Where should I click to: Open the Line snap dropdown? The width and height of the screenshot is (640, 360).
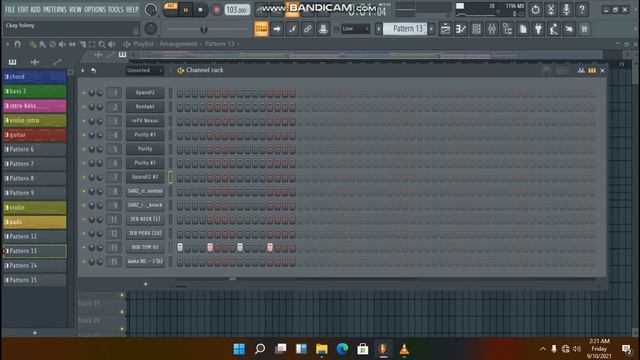pos(355,29)
